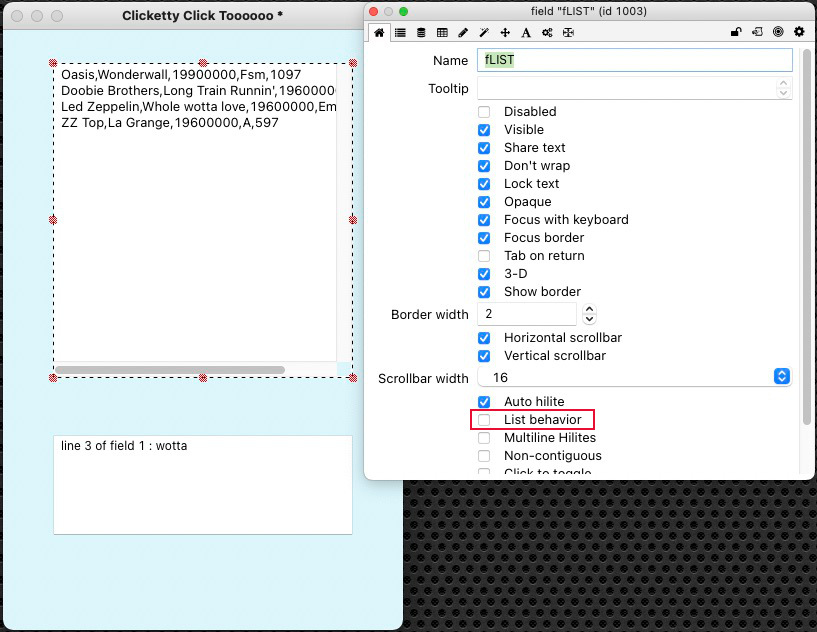Open the Scrollbar width dropdown
The image size is (817, 632).
point(782,377)
